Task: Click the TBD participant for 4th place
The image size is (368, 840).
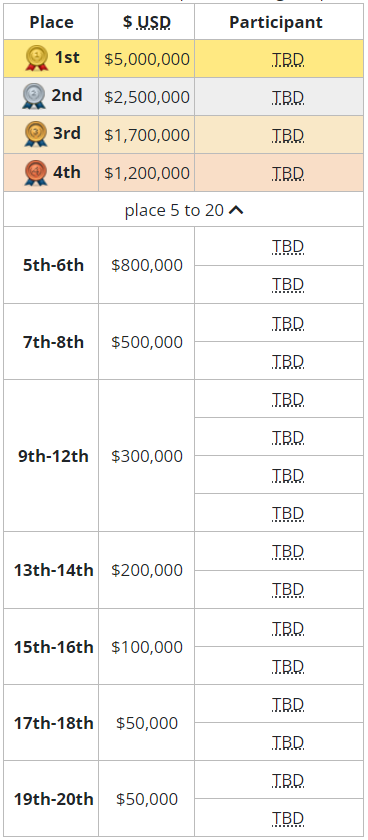Action: 288,174
